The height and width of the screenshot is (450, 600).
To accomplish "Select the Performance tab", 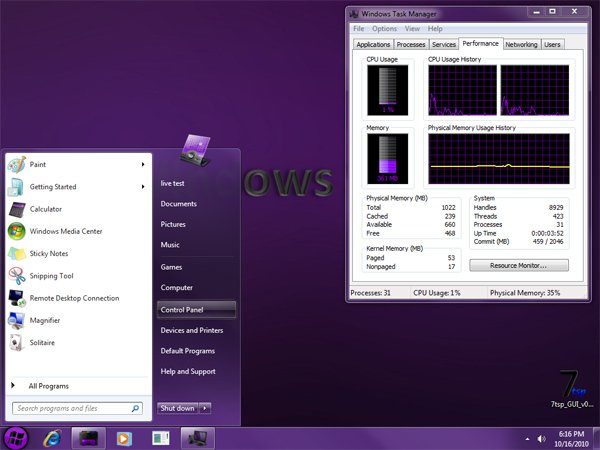I will 481,44.
